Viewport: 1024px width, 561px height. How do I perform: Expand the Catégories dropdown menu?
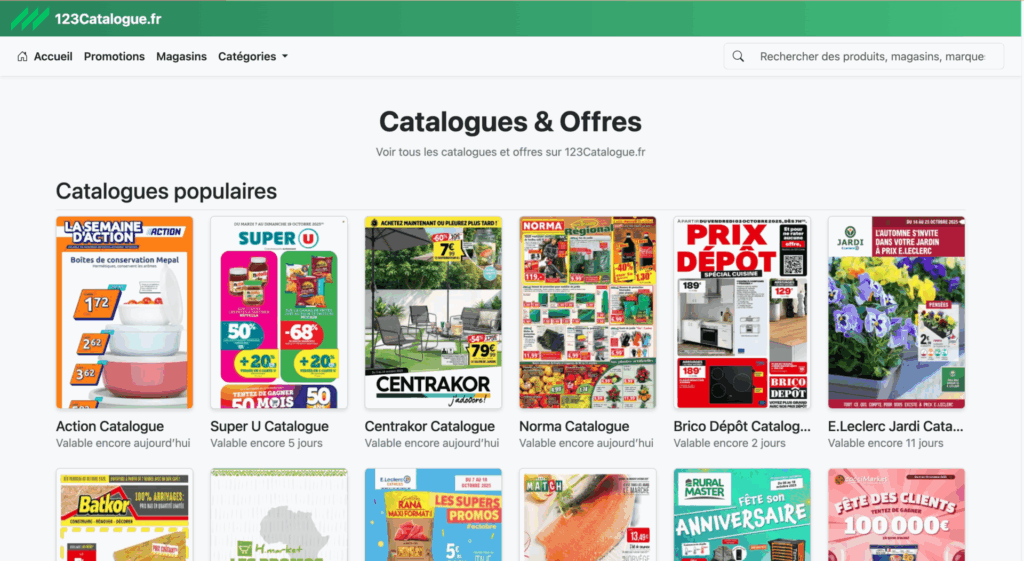point(253,56)
